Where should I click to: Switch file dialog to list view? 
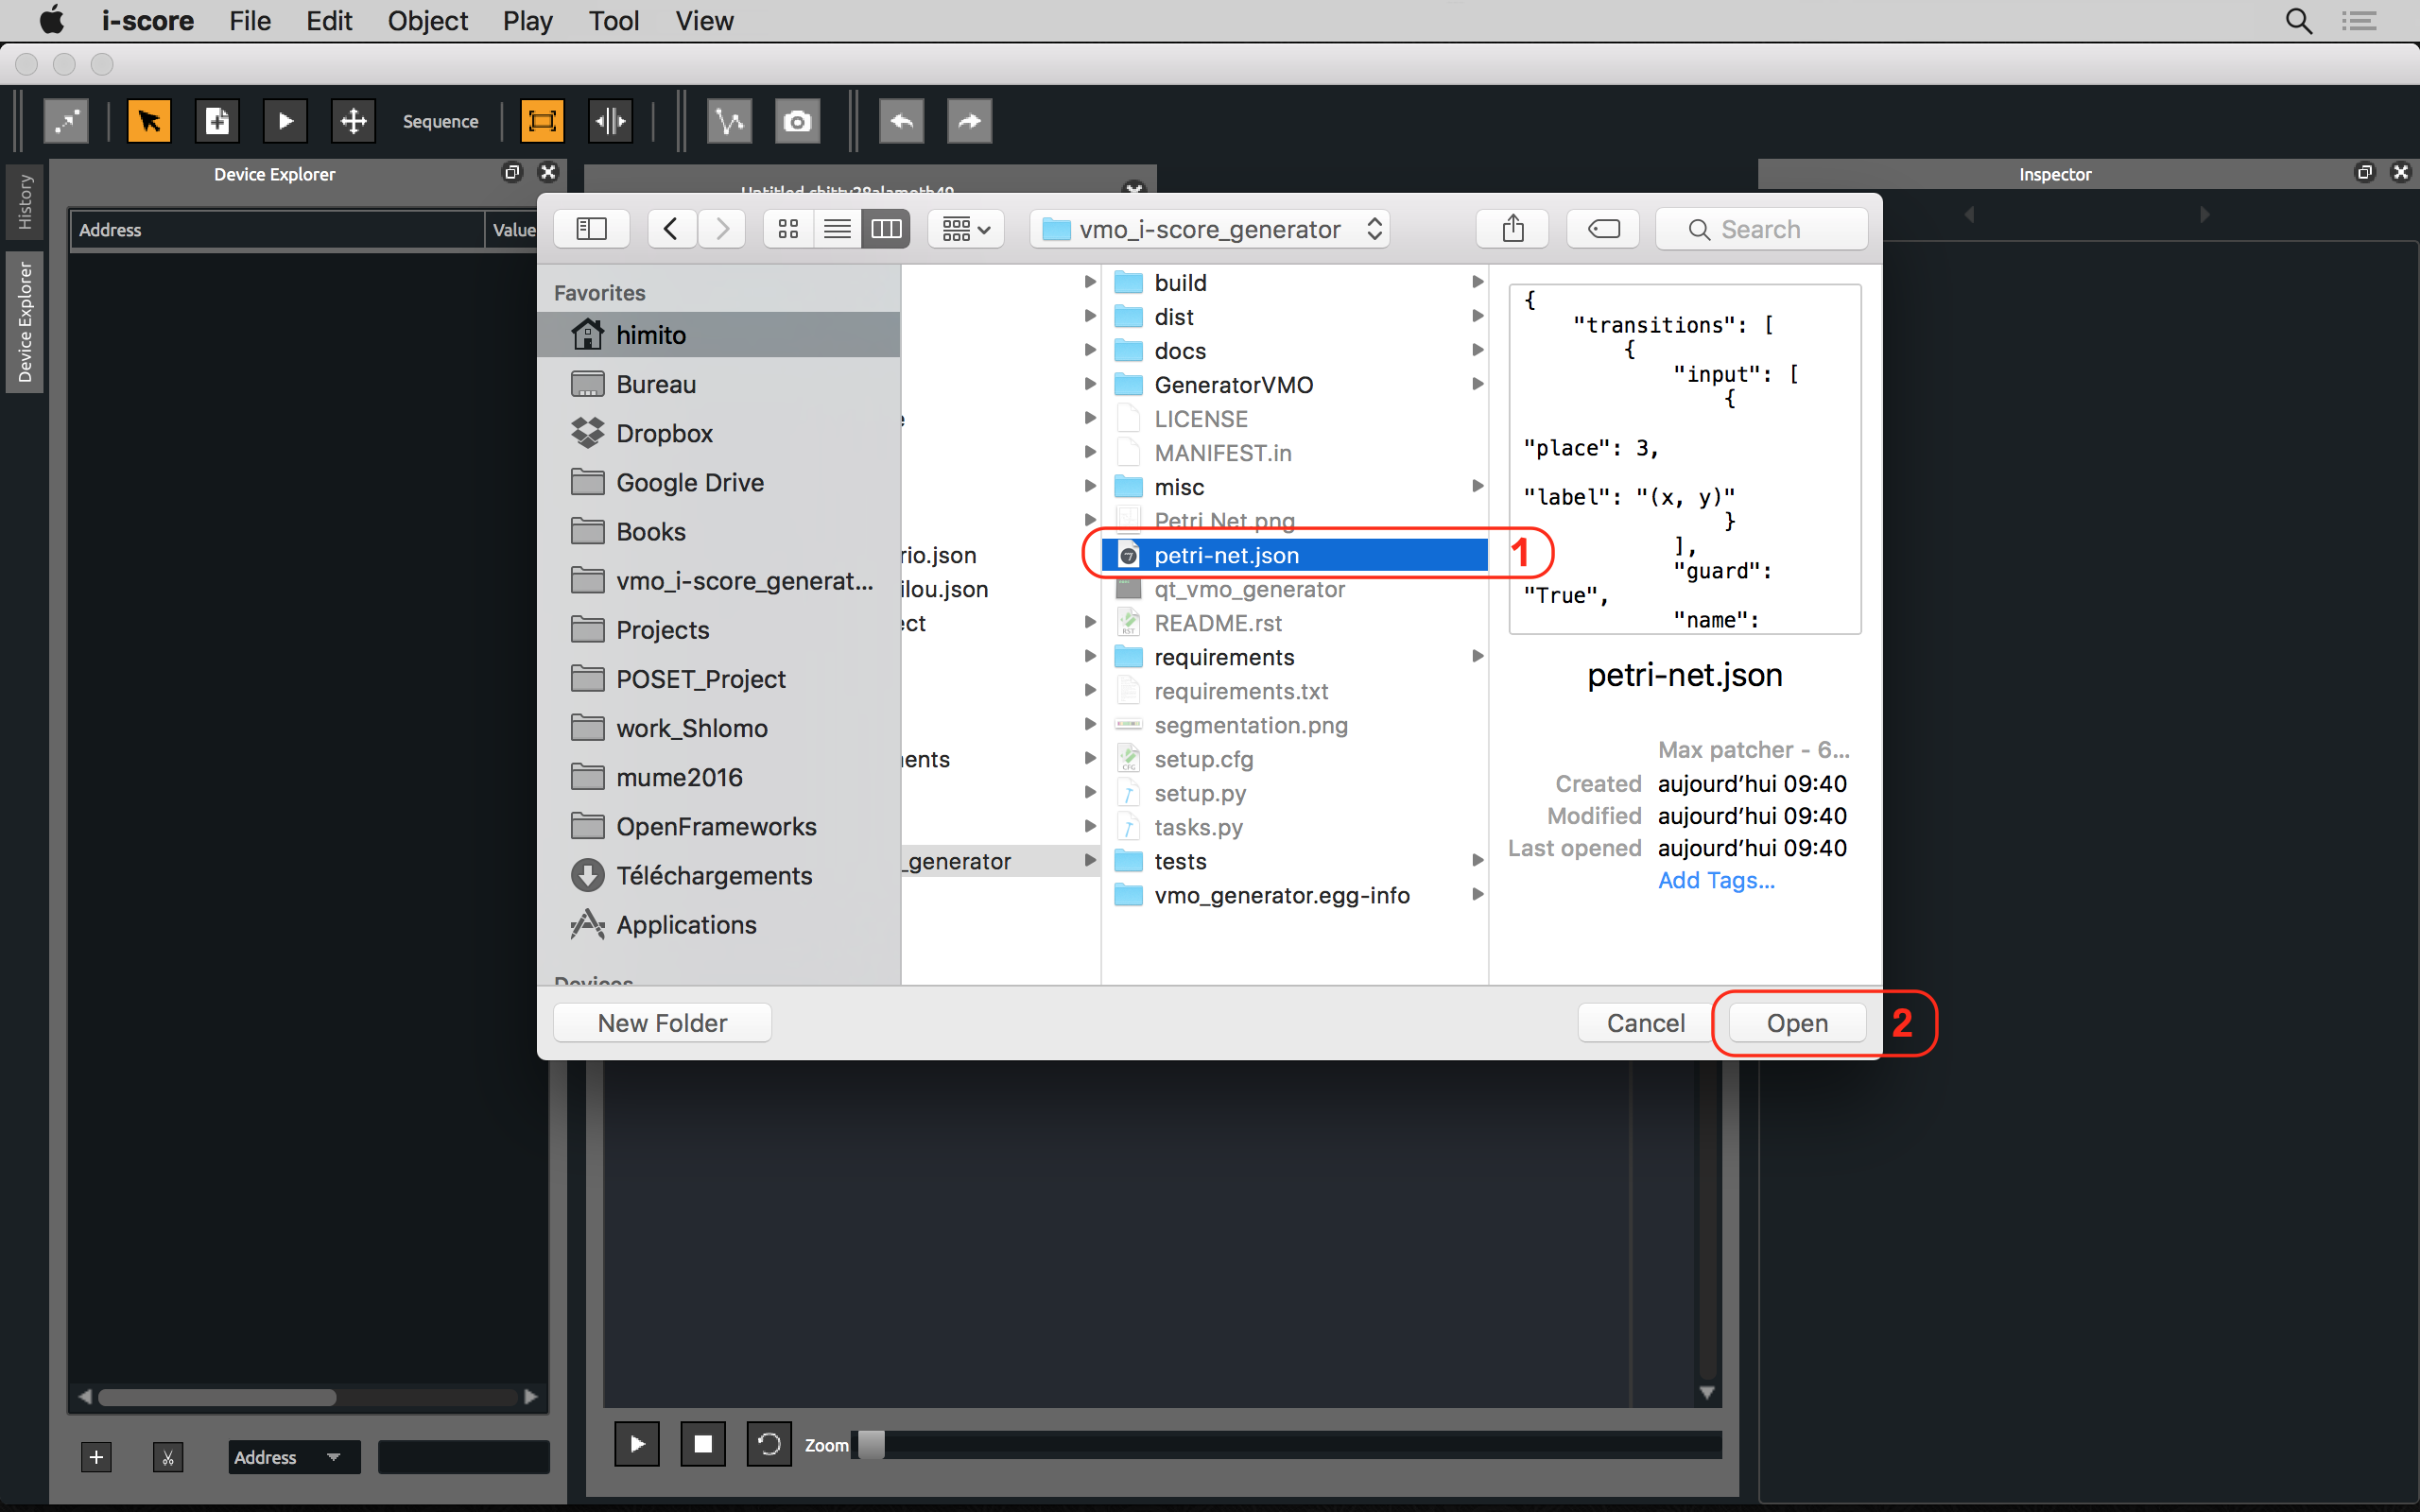click(837, 229)
